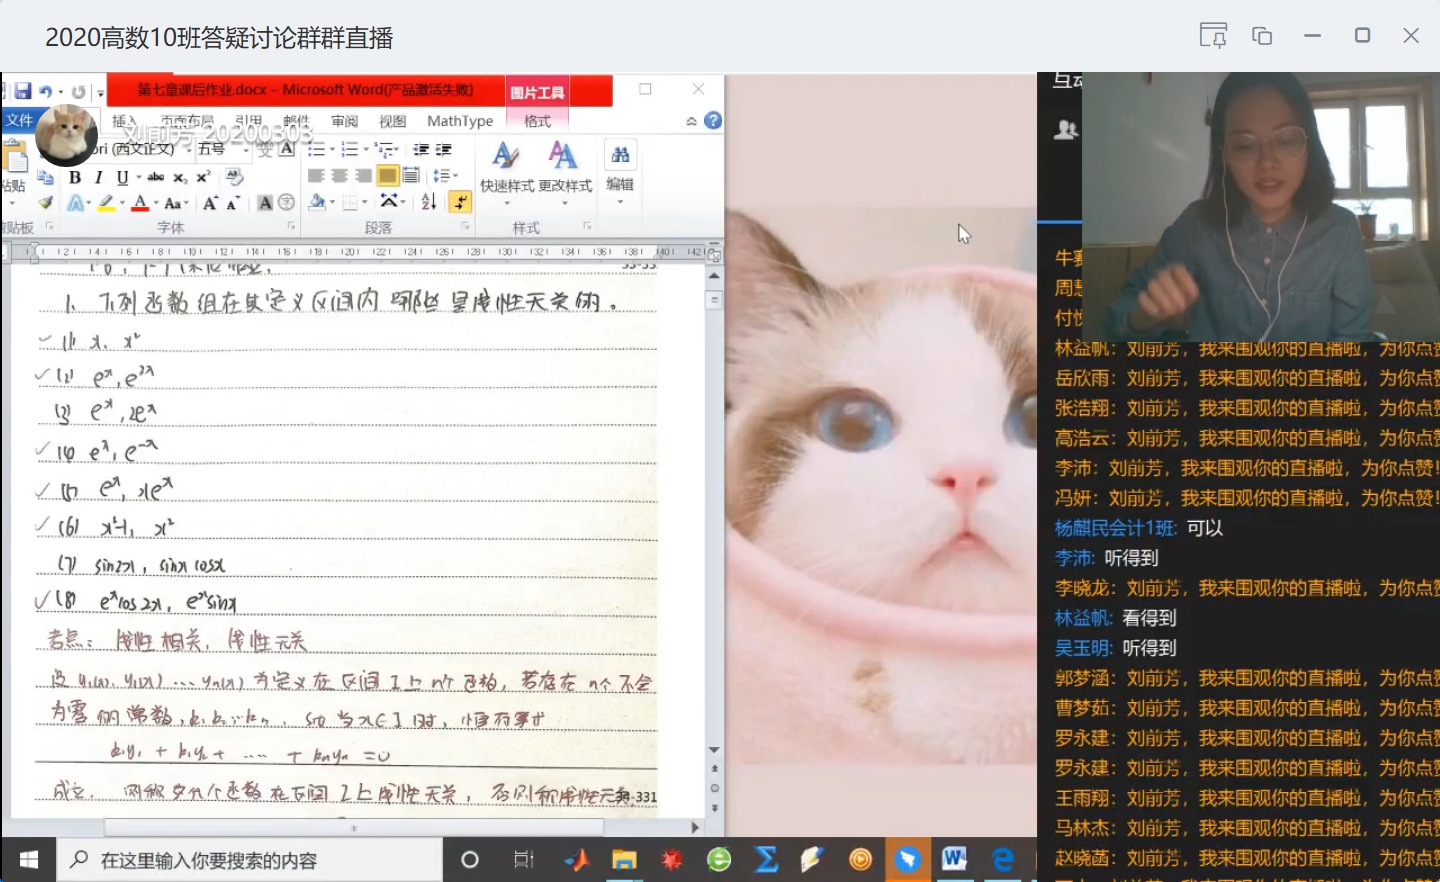Select the red font color swatch
The height and width of the screenshot is (882, 1440).
(x=140, y=203)
